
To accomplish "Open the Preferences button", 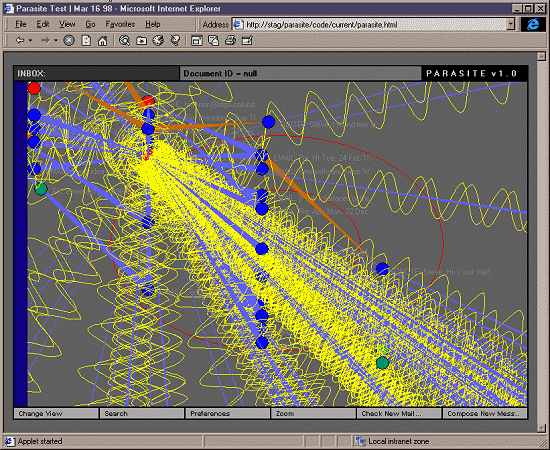I will click(228, 414).
